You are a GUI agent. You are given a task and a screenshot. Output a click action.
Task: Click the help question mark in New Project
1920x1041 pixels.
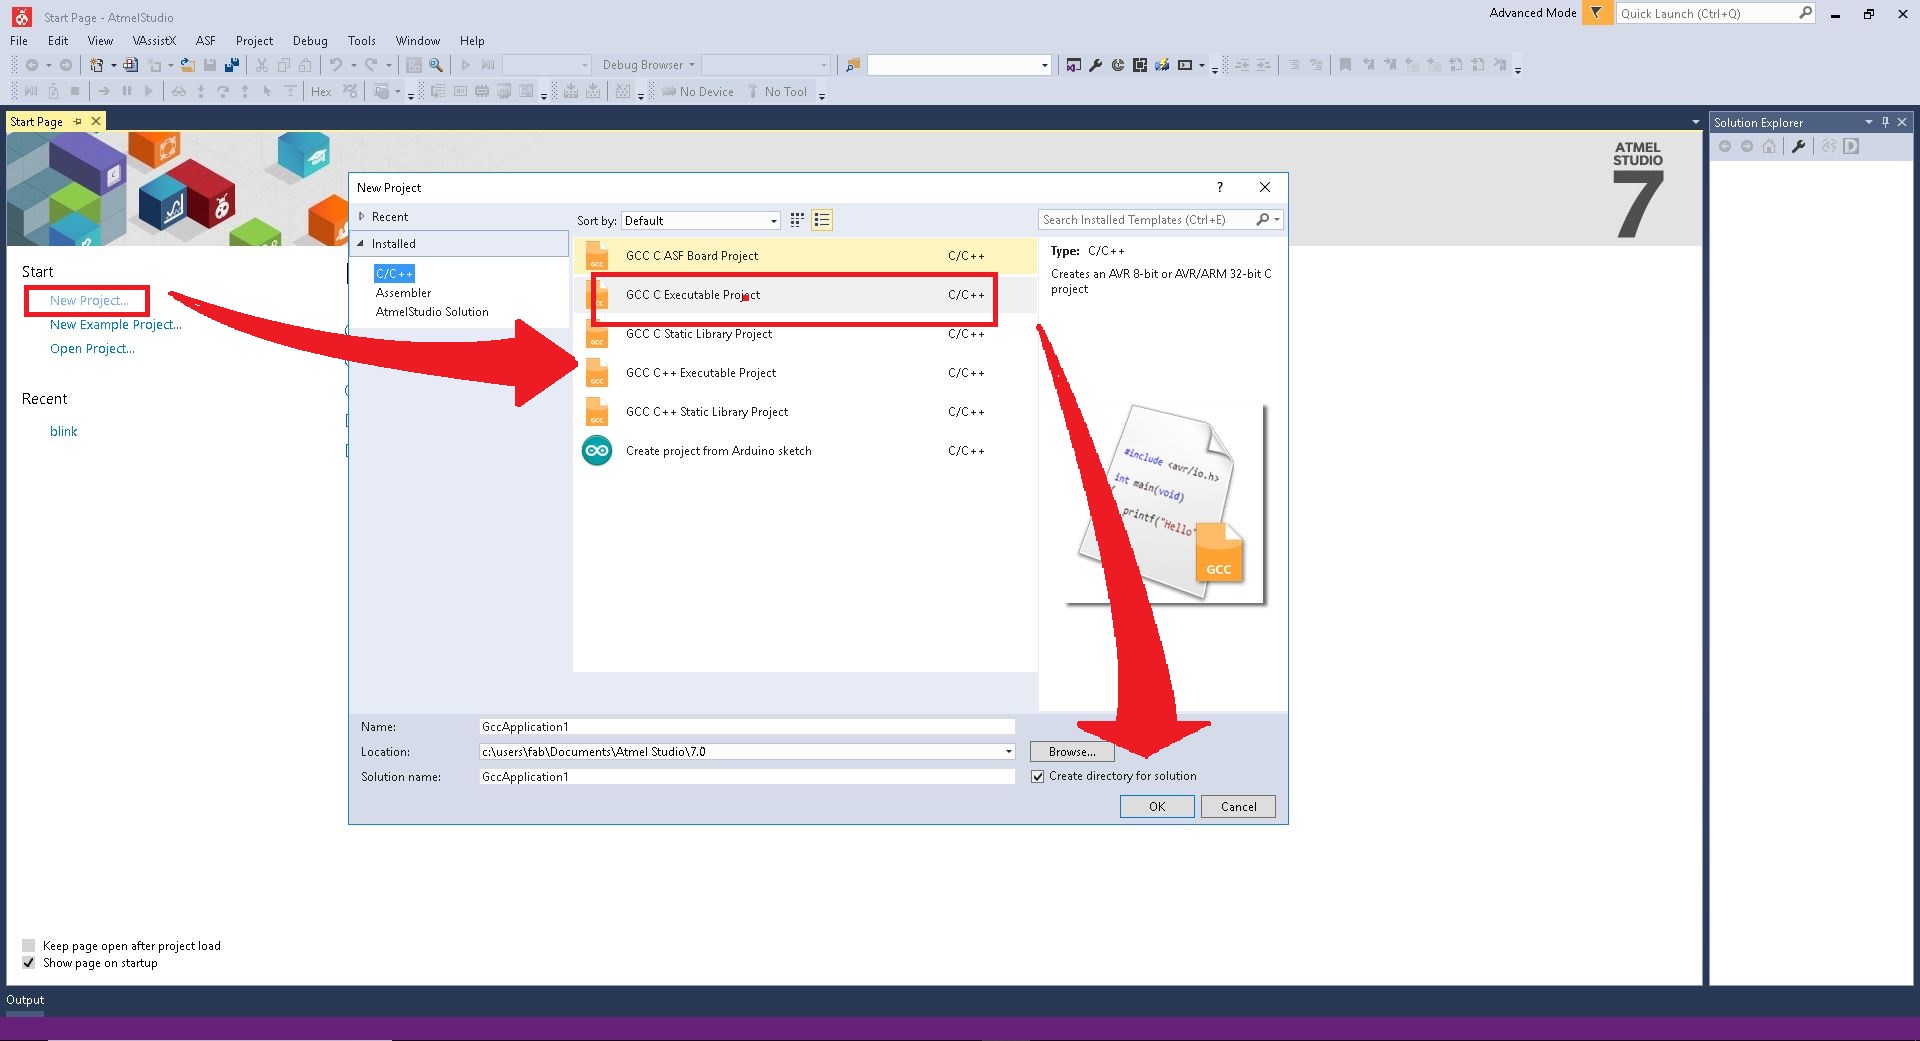[x=1219, y=187]
